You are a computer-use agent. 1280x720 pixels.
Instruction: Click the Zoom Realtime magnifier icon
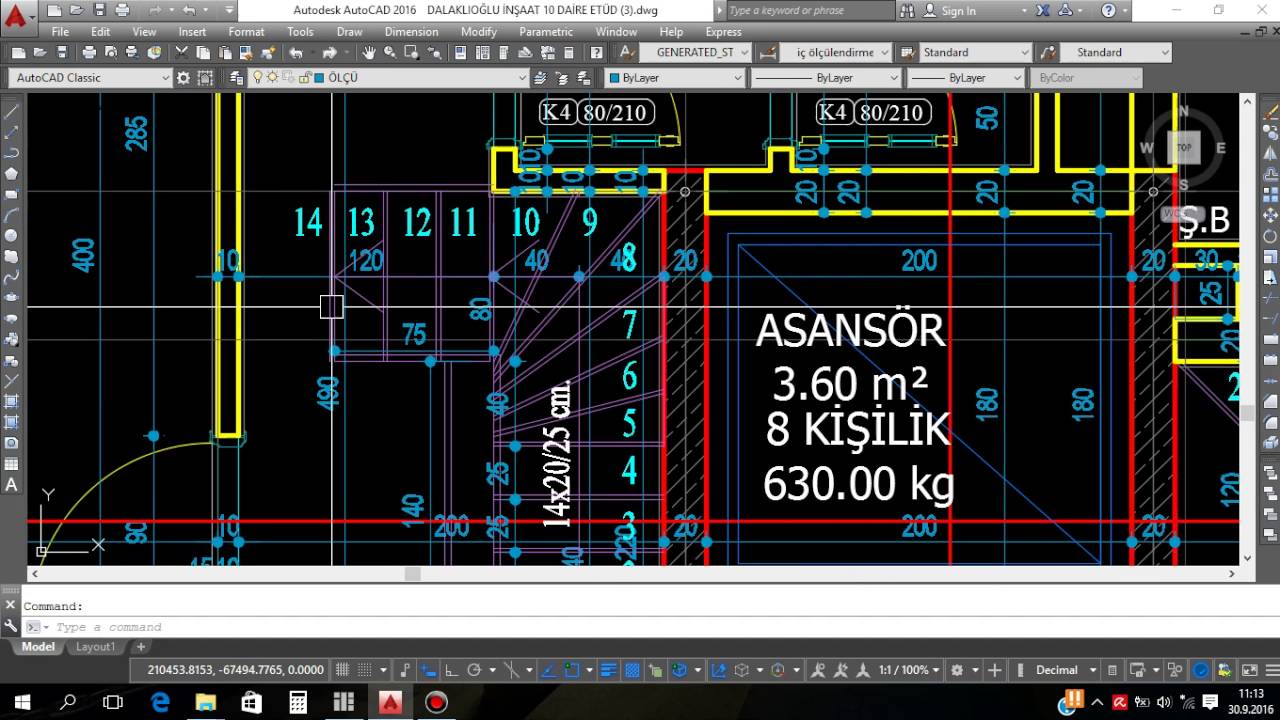point(389,52)
